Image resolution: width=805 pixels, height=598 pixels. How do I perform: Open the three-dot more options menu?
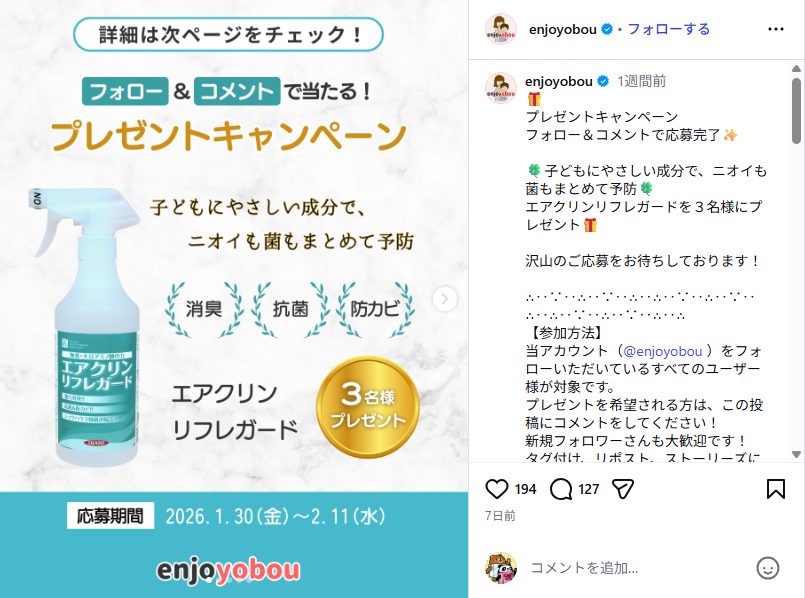[x=775, y=29]
